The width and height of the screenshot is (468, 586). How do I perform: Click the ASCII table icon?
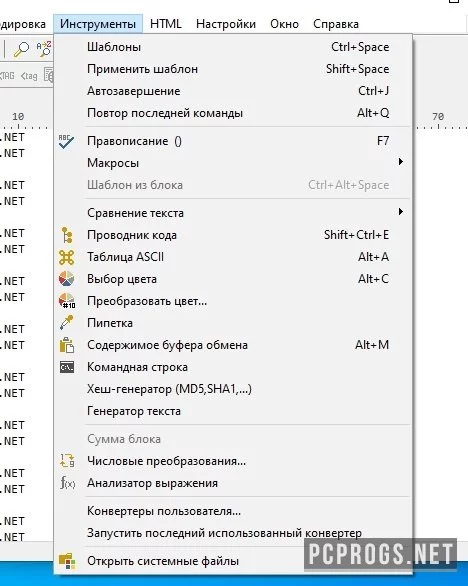(x=67, y=257)
